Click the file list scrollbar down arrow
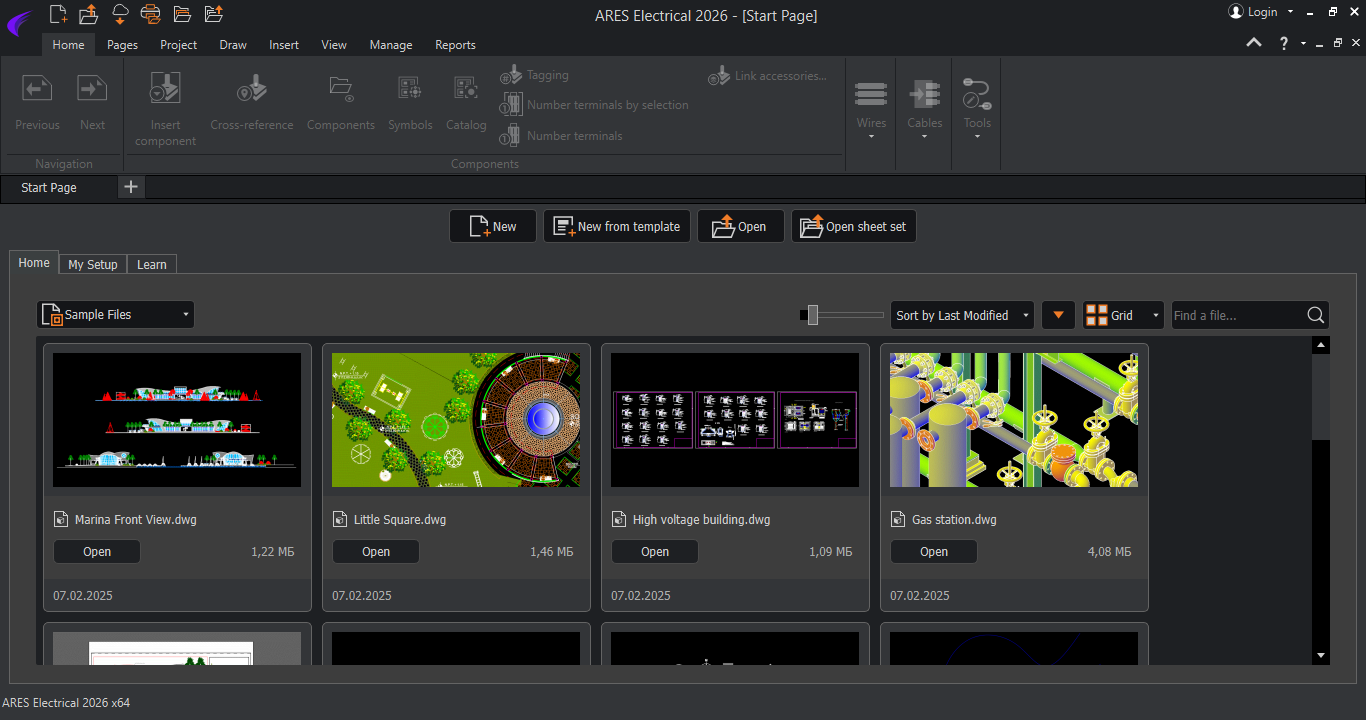The image size is (1366, 720). 1321,655
